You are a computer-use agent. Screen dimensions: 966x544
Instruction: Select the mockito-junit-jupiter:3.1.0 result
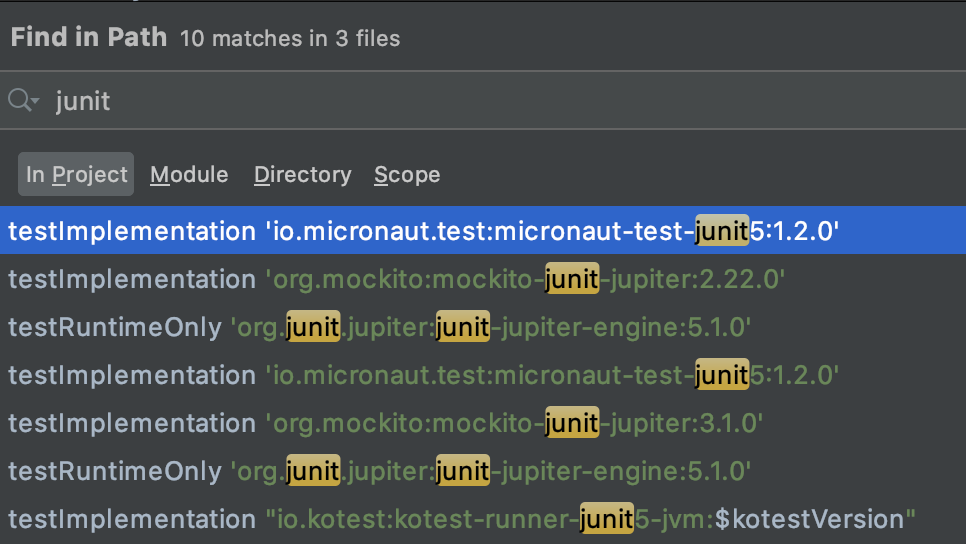tap(483, 423)
